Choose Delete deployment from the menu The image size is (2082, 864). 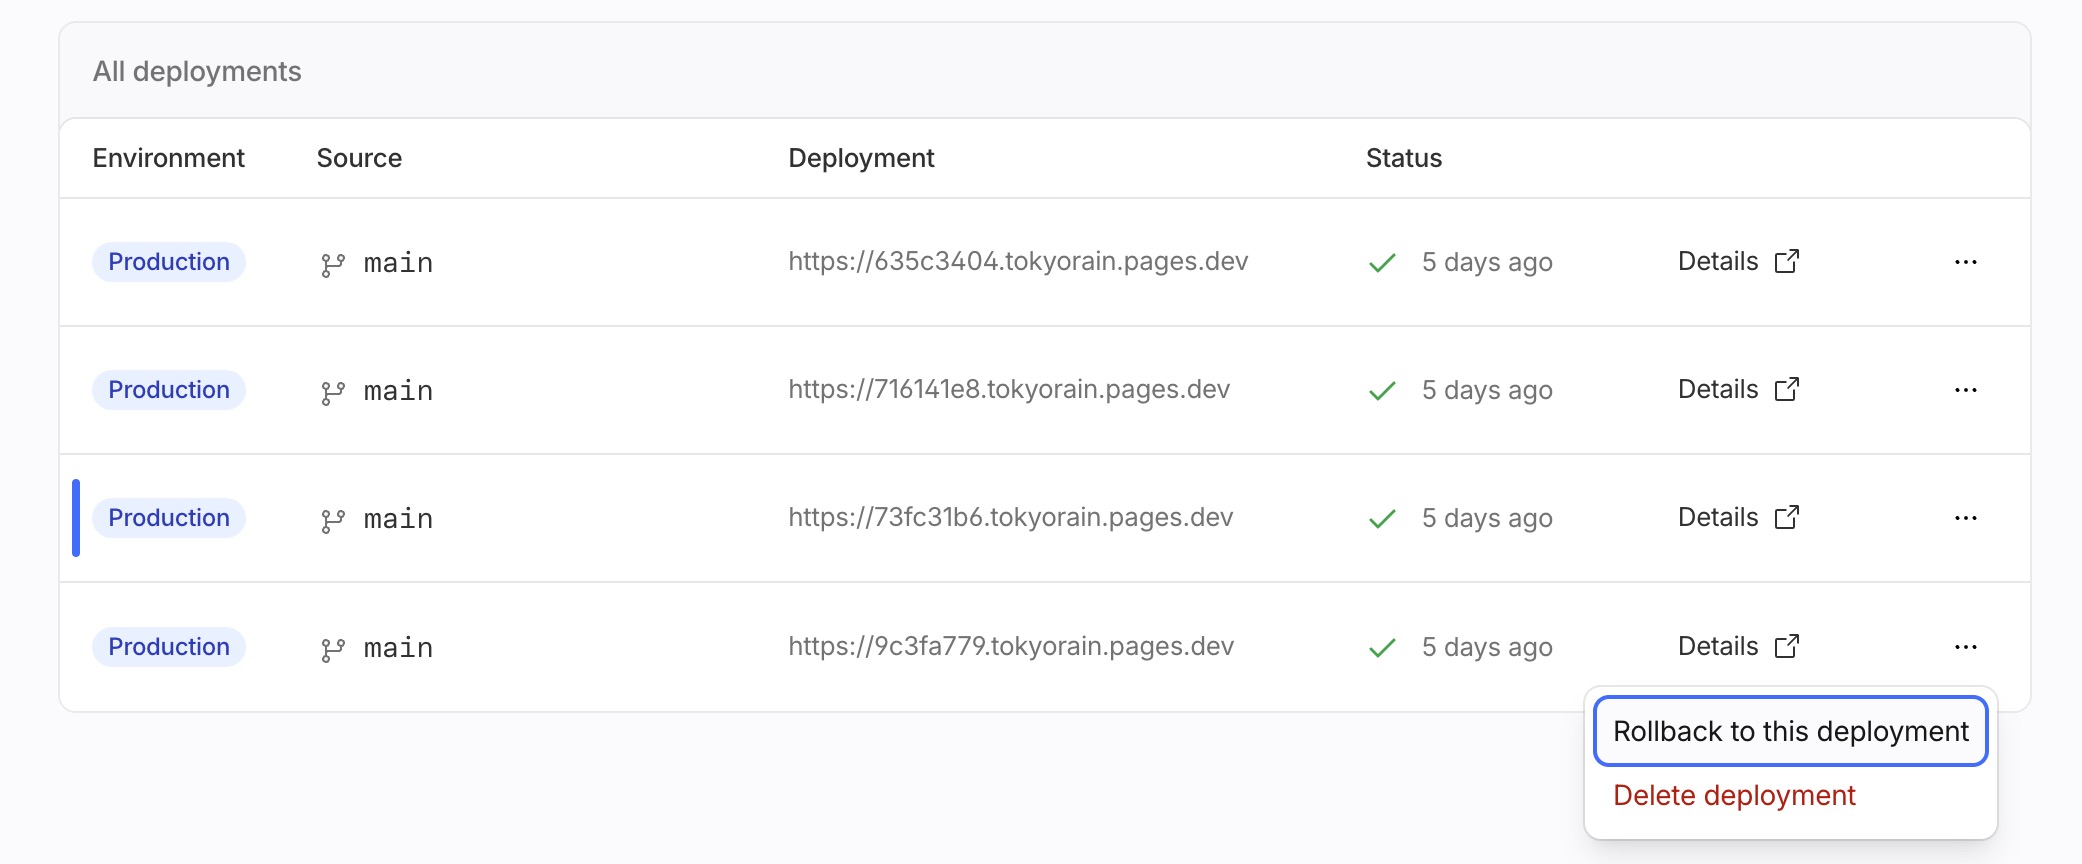(1734, 795)
